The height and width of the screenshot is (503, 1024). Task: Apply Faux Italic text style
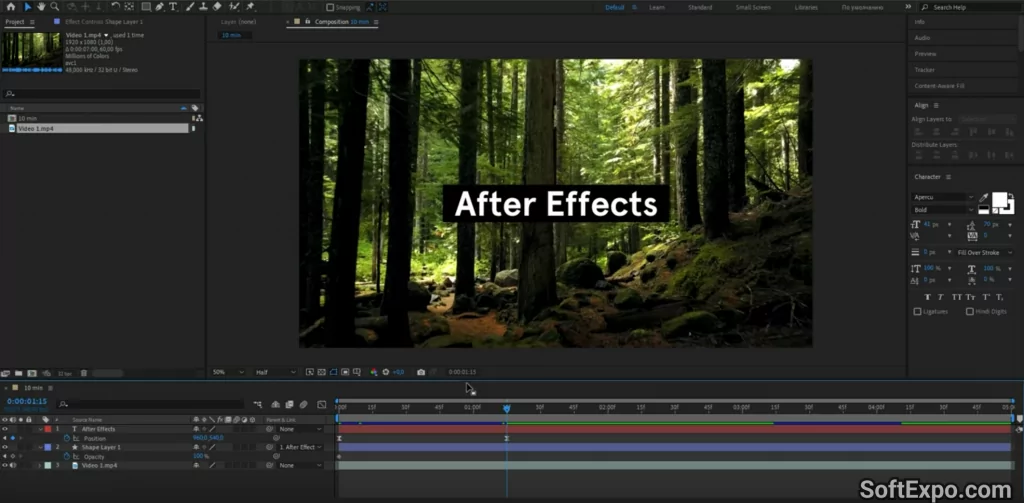[x=940, y=297]
